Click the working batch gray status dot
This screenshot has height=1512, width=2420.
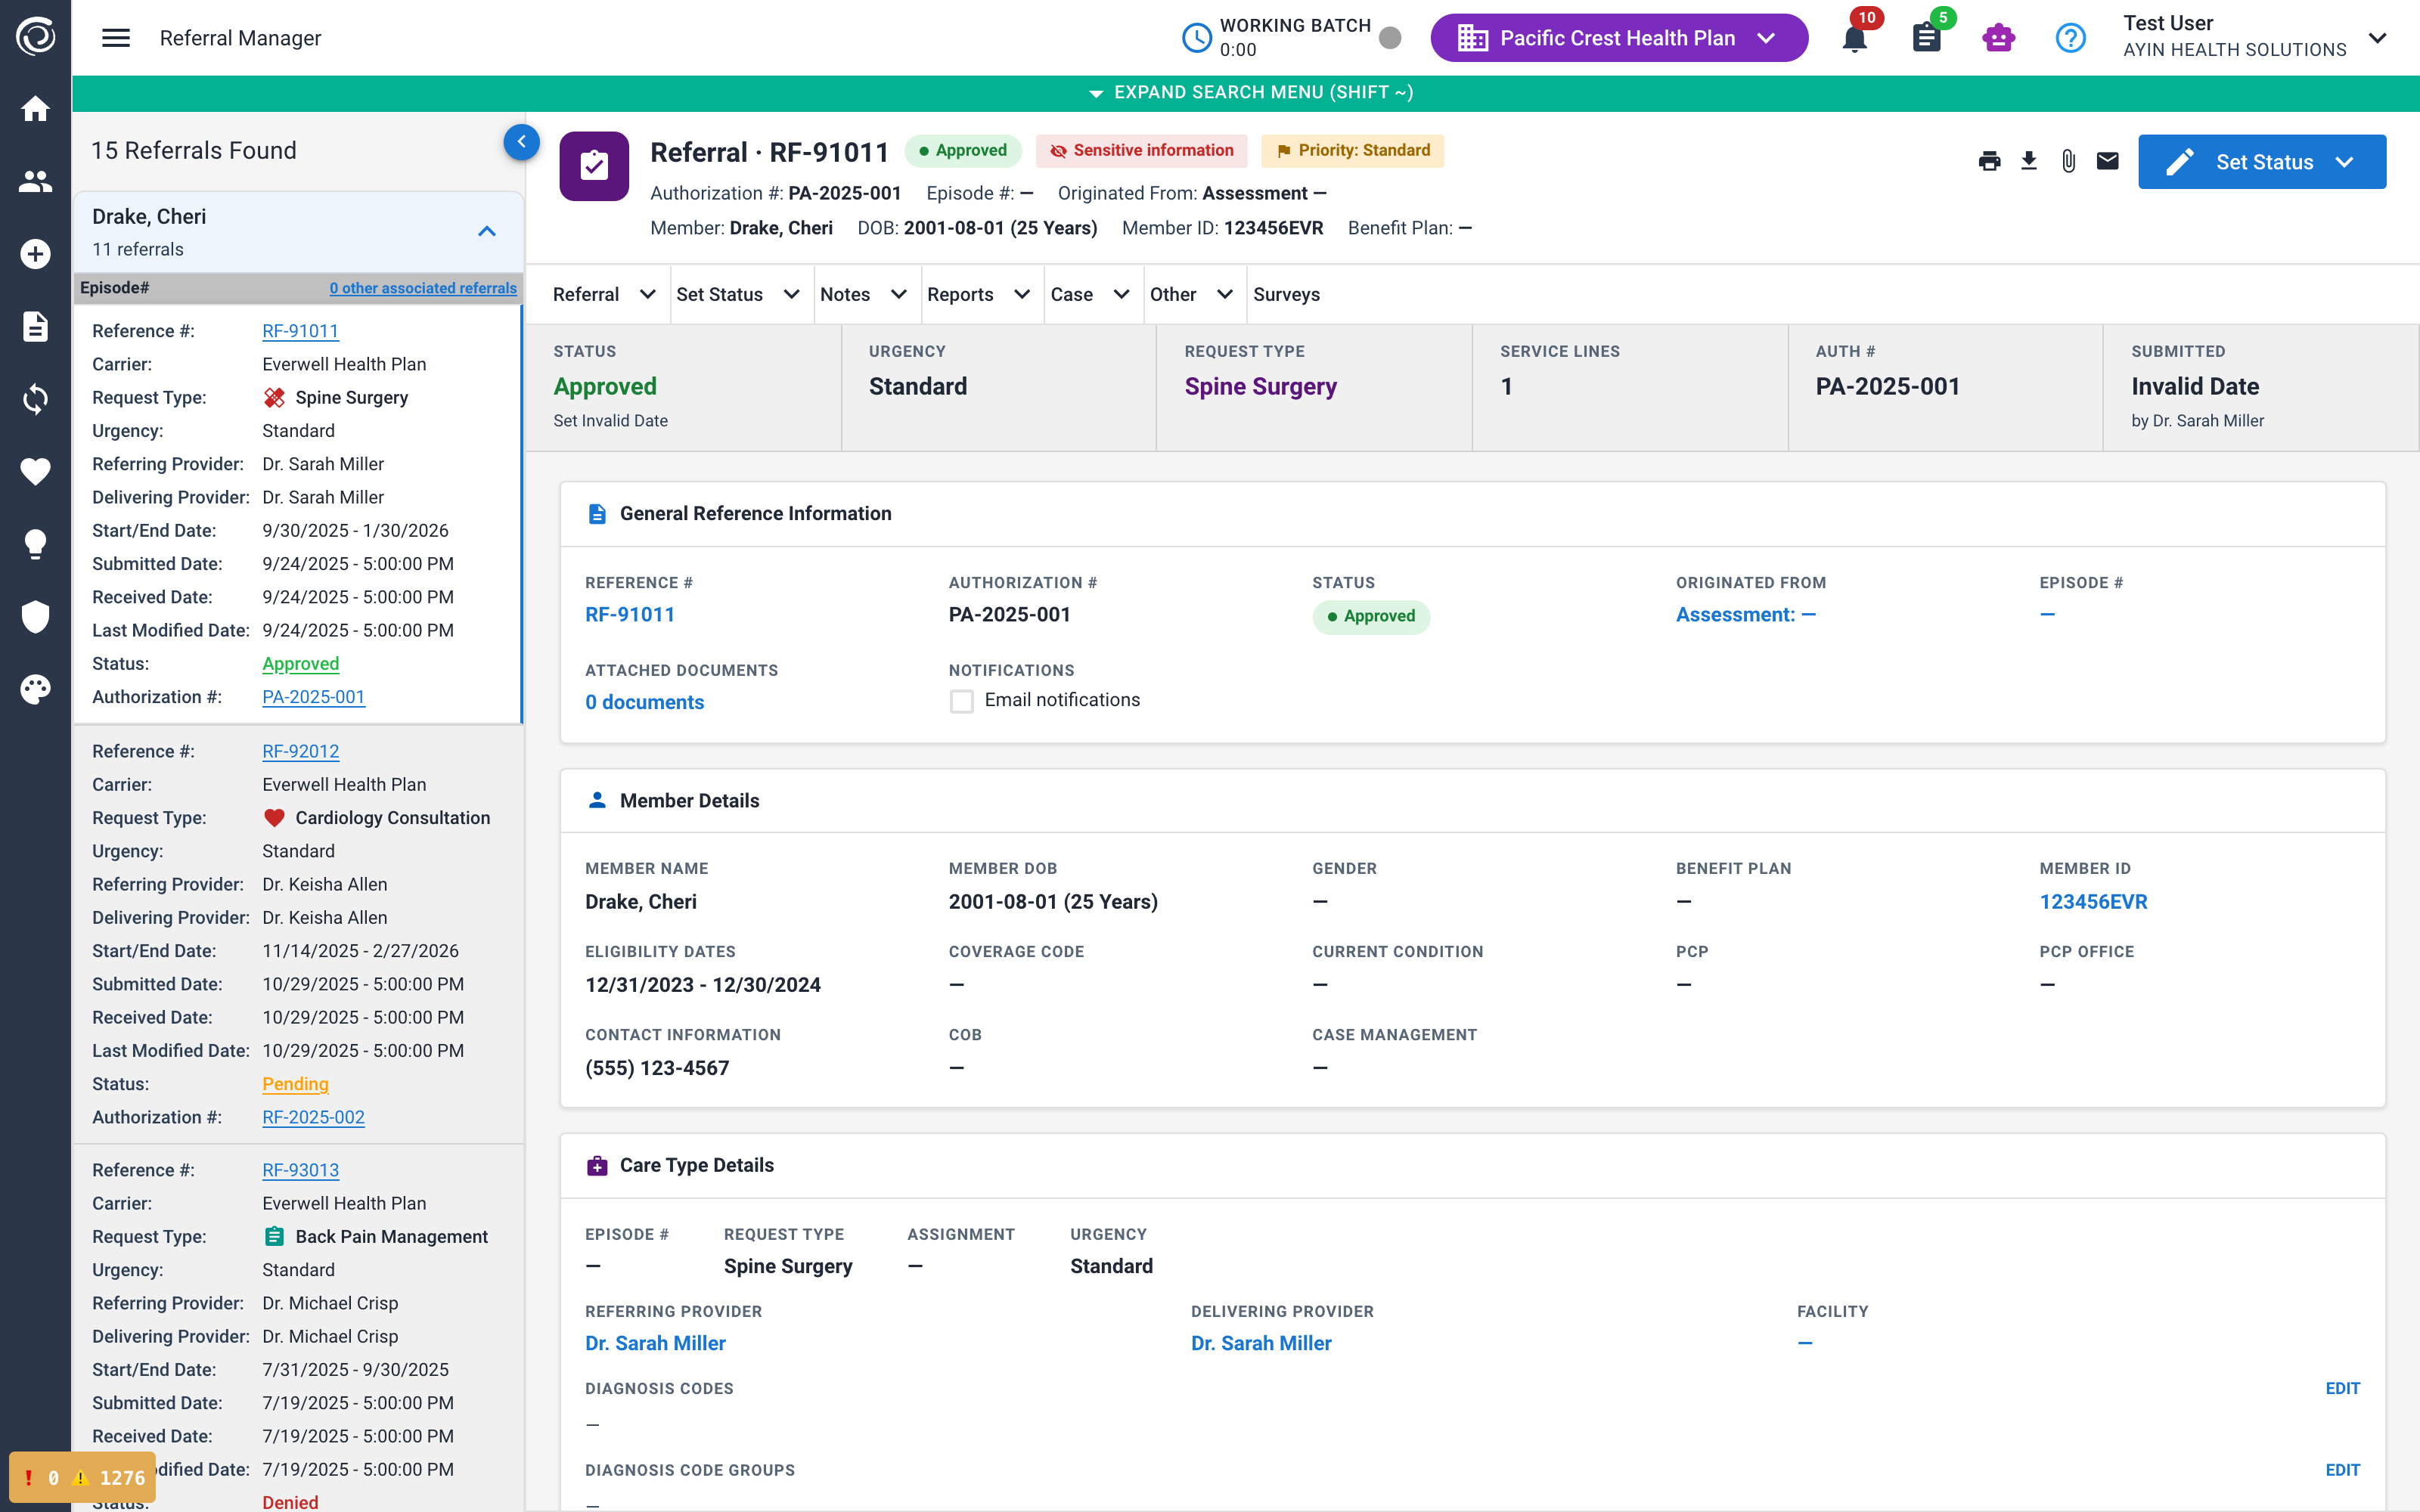click(1390, 38)
